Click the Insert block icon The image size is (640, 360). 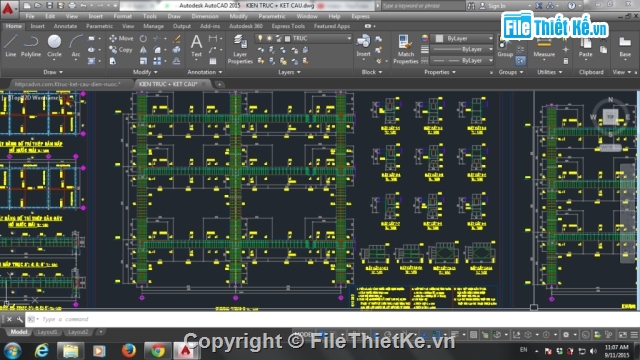[x=363, y=46]
